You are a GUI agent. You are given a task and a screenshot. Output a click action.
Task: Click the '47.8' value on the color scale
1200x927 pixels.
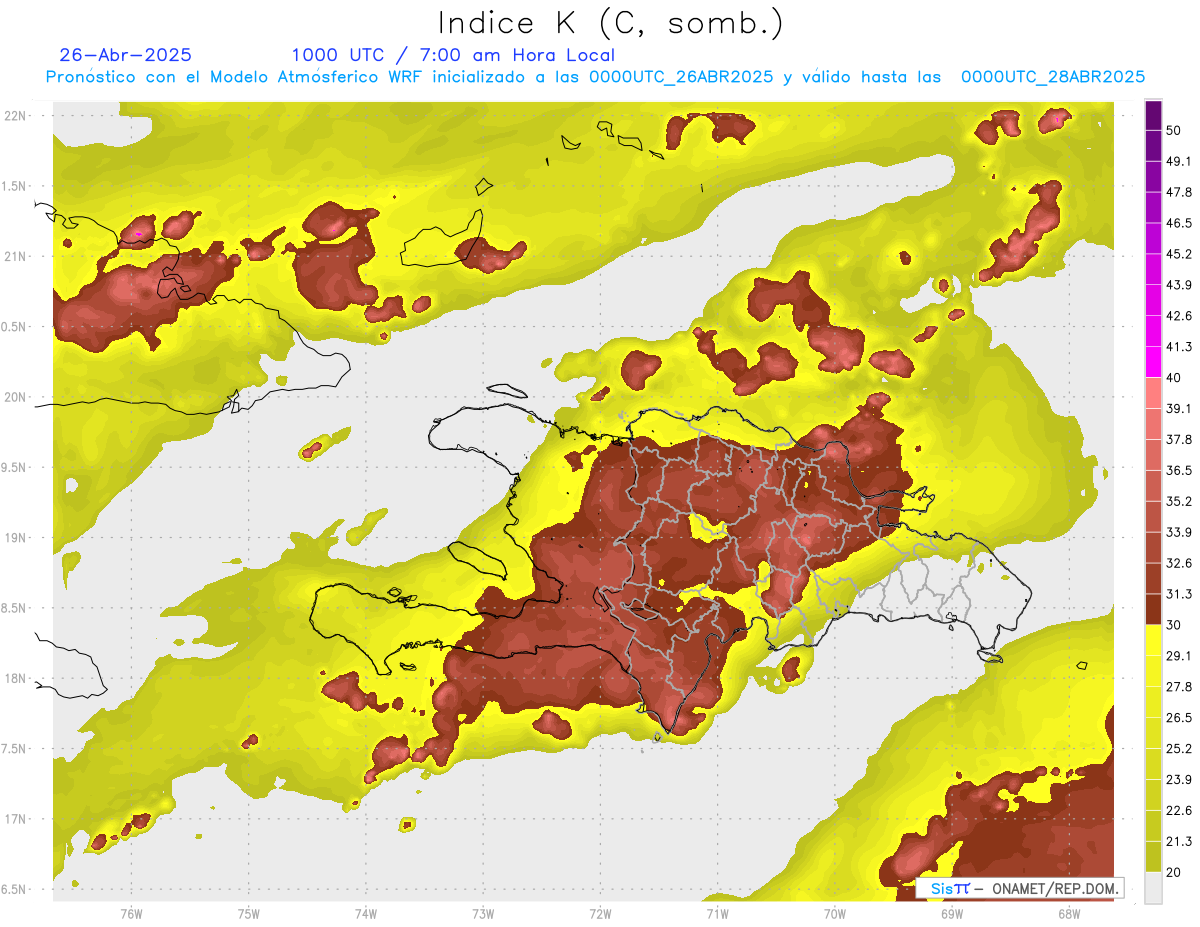click(1179, 192)
